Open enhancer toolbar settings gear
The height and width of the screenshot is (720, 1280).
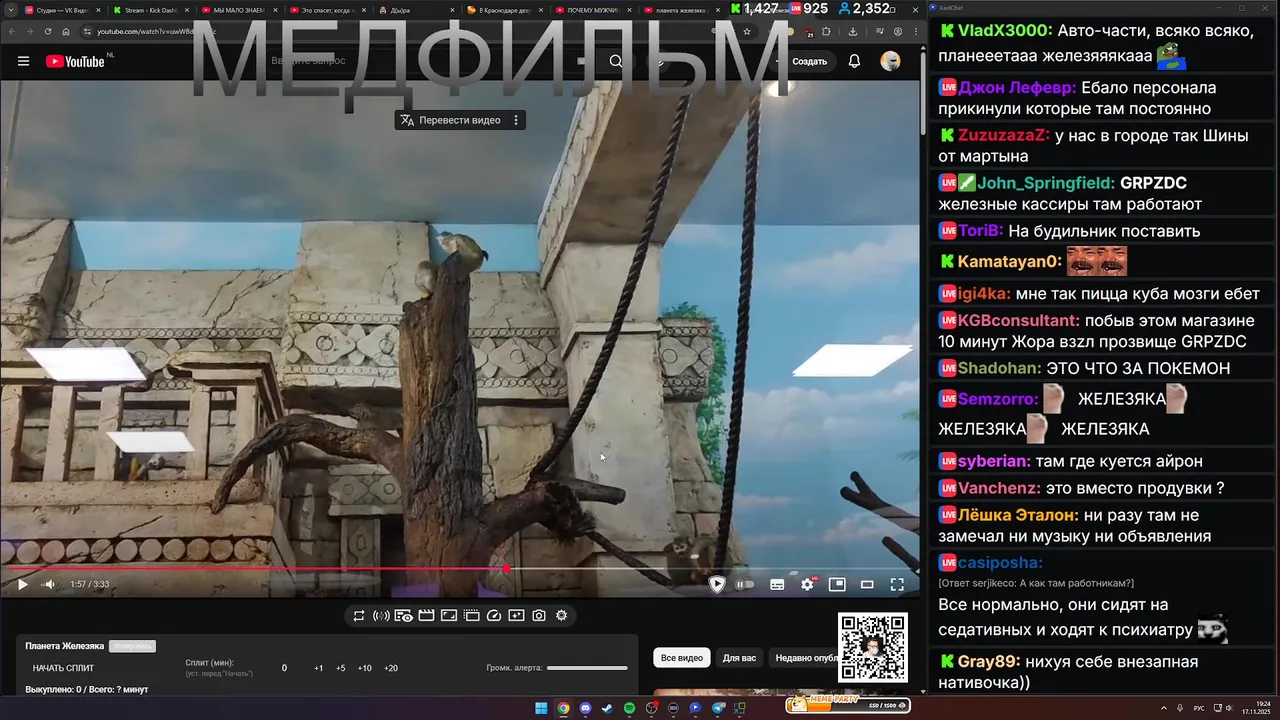coord(562,616)
